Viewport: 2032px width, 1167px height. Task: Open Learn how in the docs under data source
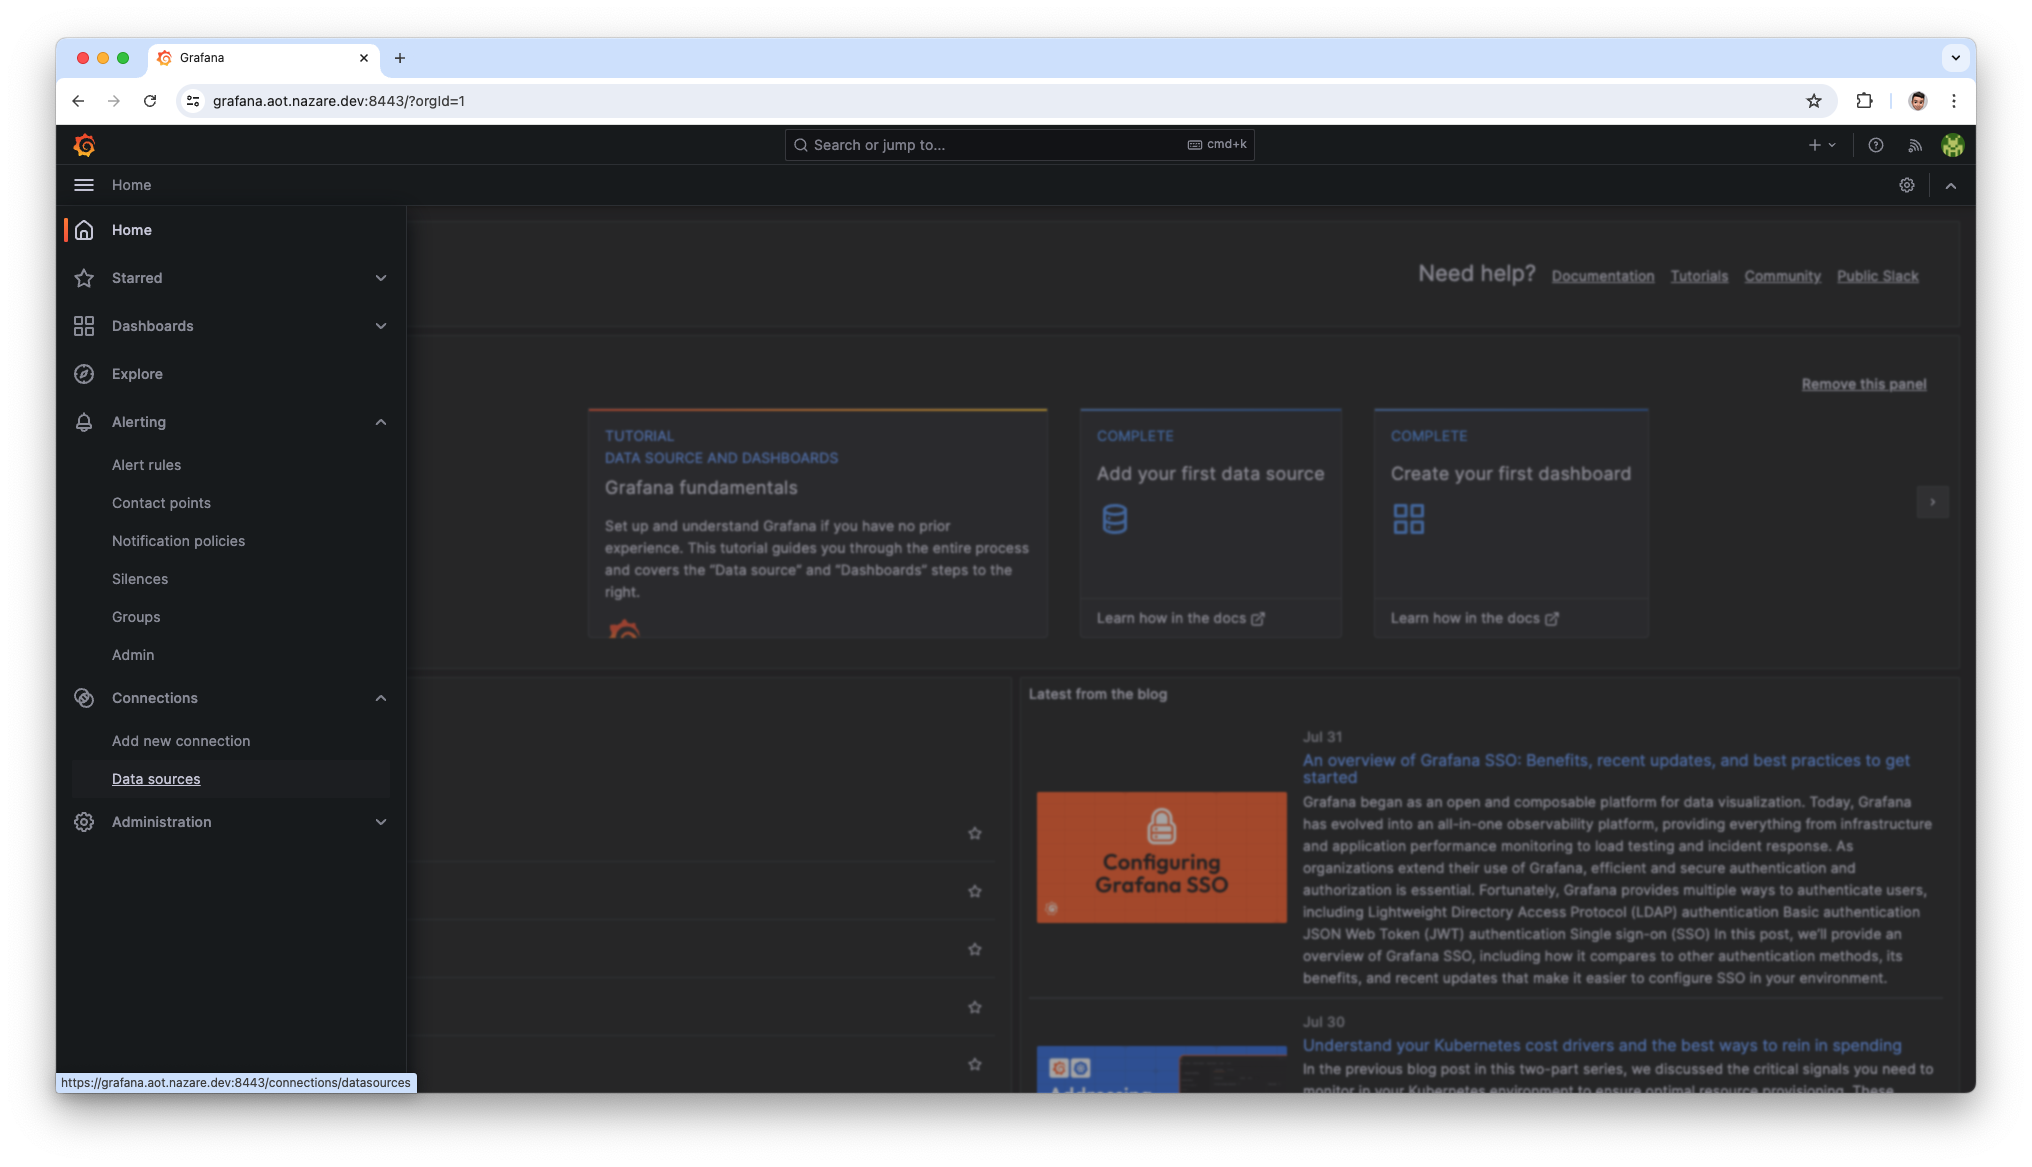pos(1181,618)
